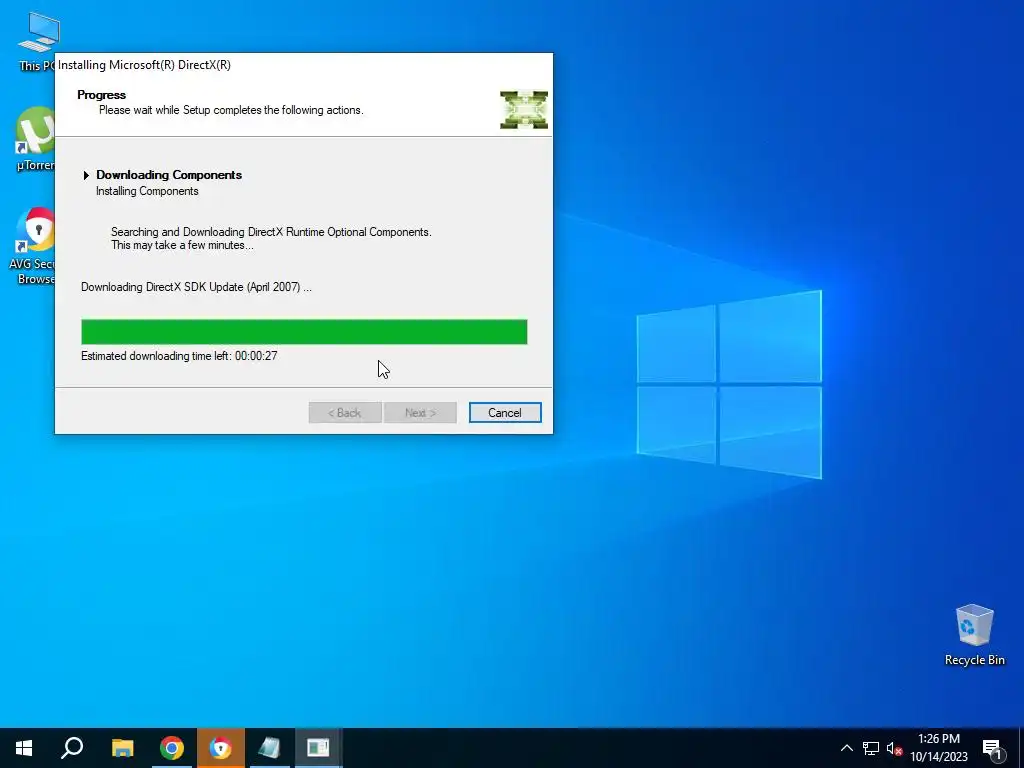Show hidden system tray icons
The image size is (1024, 768).
(x=846, y=748)
